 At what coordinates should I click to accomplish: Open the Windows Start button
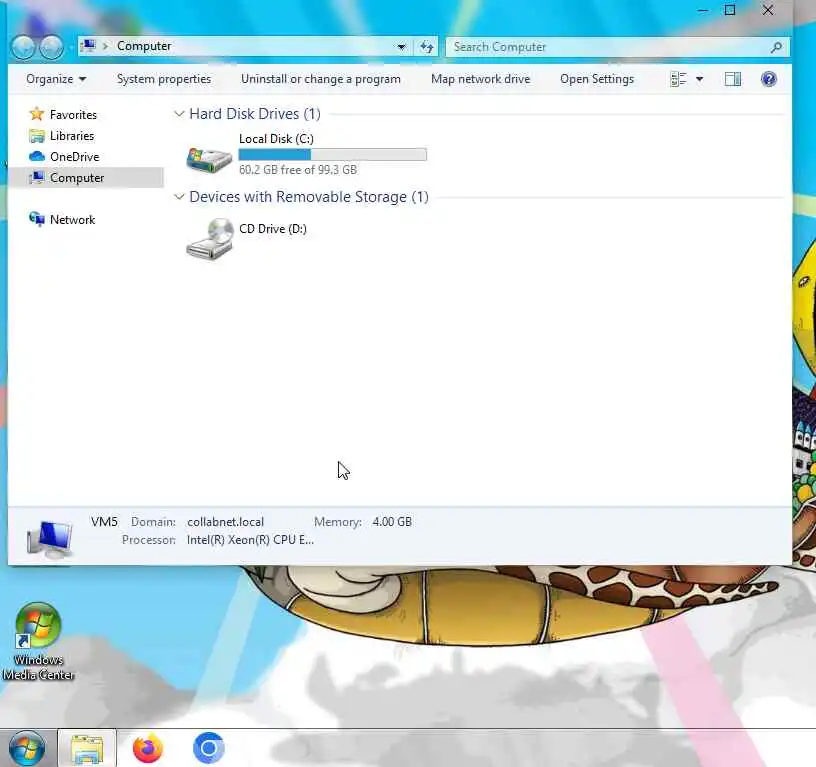click(x=27, y=749)
